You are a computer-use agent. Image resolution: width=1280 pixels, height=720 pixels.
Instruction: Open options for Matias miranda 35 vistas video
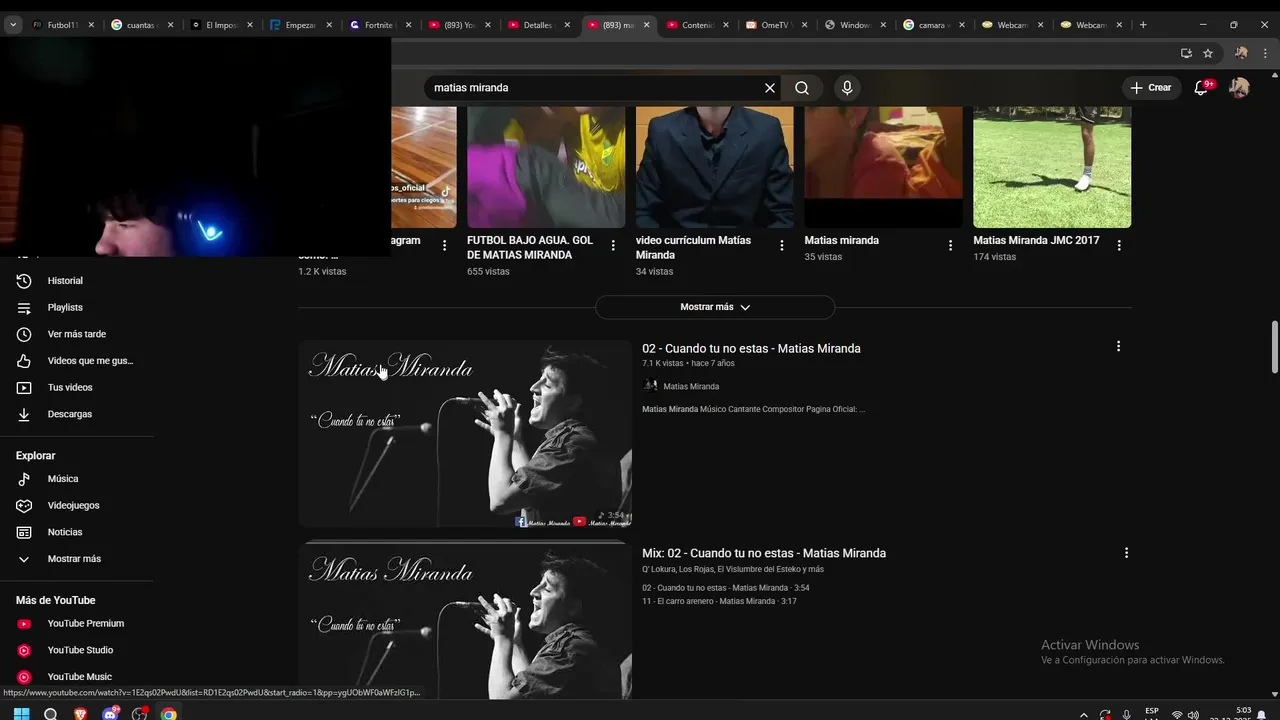coord(950,245)
